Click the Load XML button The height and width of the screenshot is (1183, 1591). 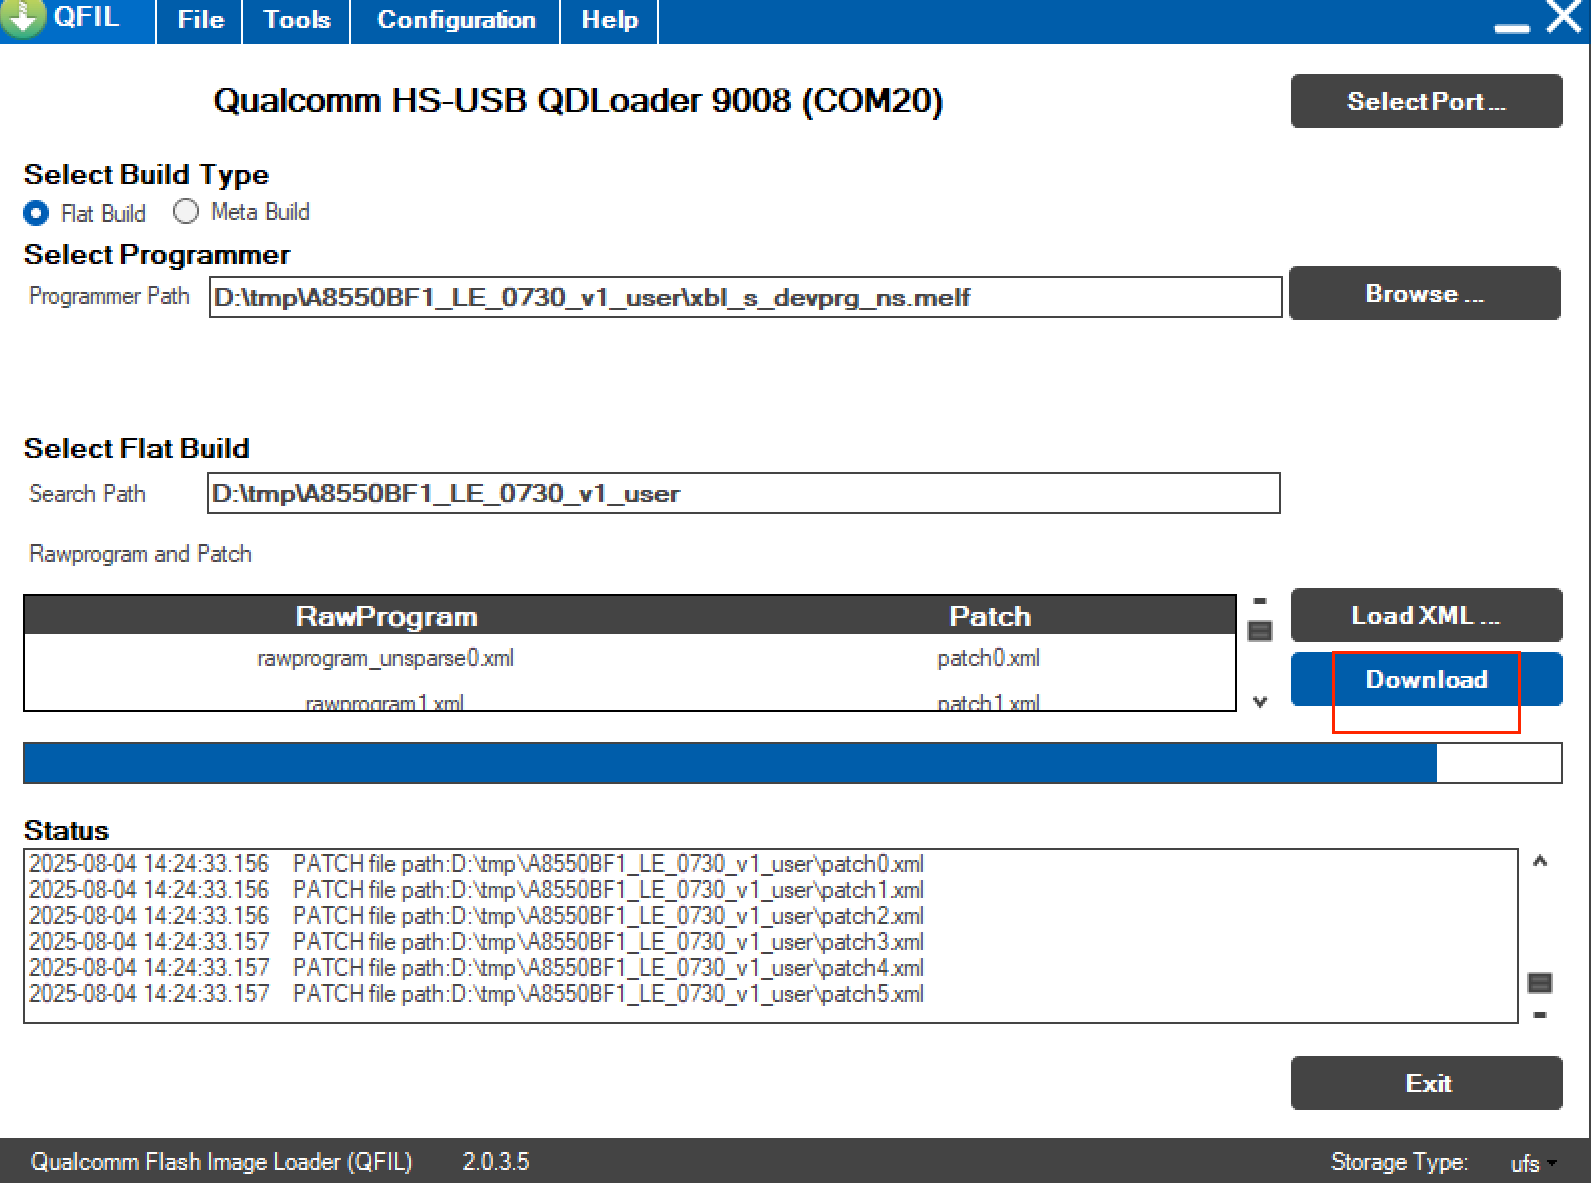click(1426, 615)
